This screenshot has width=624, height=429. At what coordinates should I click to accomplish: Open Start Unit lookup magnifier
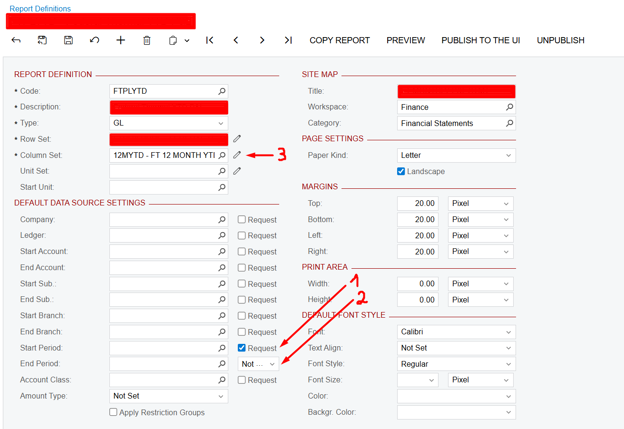(222, 187)
